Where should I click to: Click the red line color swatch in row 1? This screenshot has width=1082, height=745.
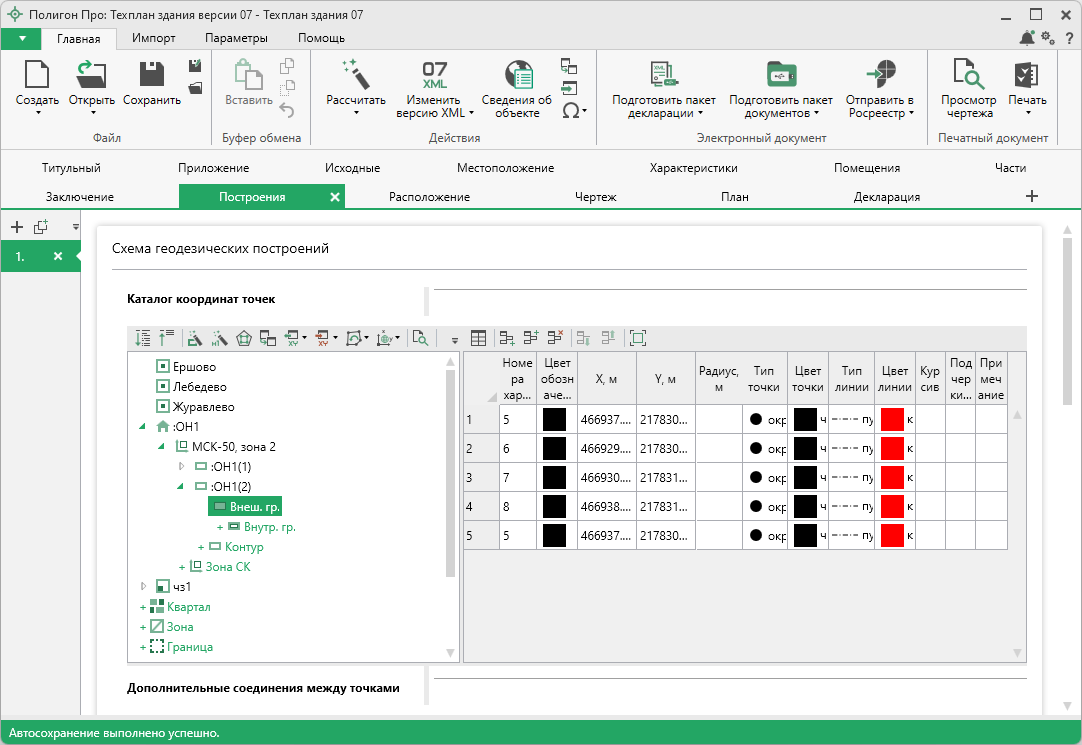click(x=892, y=420)
